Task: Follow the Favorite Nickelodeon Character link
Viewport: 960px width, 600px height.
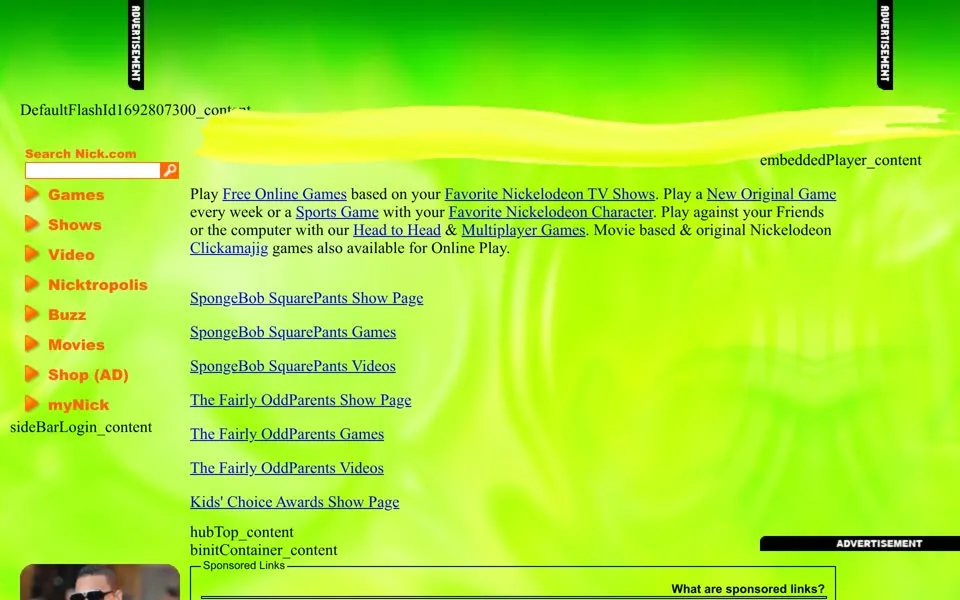Action: (551, 212)
